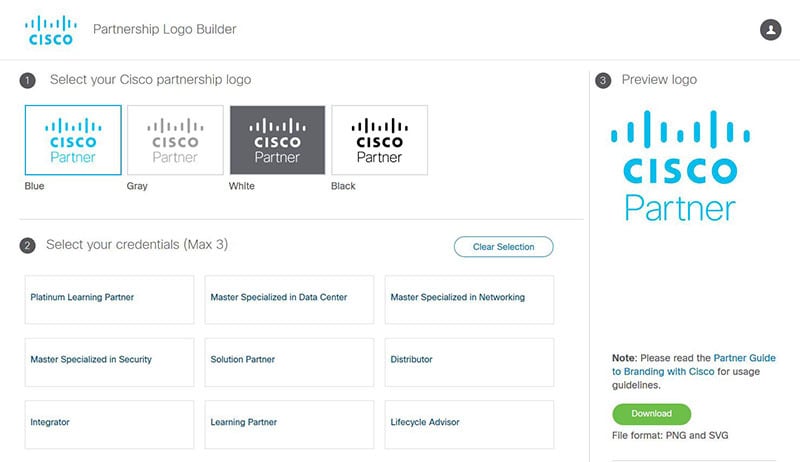Image resolution: width=800 pixels, height=462 pixels.
Task: Open Partner Guide to Branding link
Action: (x=694, y=365)
